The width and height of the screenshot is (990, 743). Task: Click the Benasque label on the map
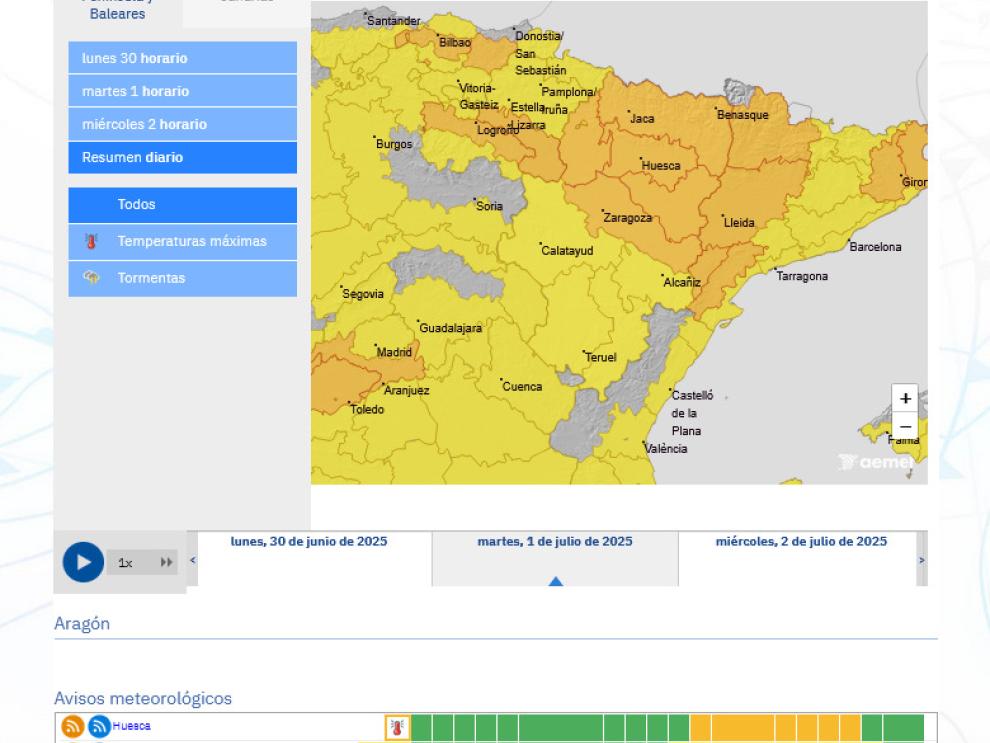pyautogui.click(x=742, y=115)
